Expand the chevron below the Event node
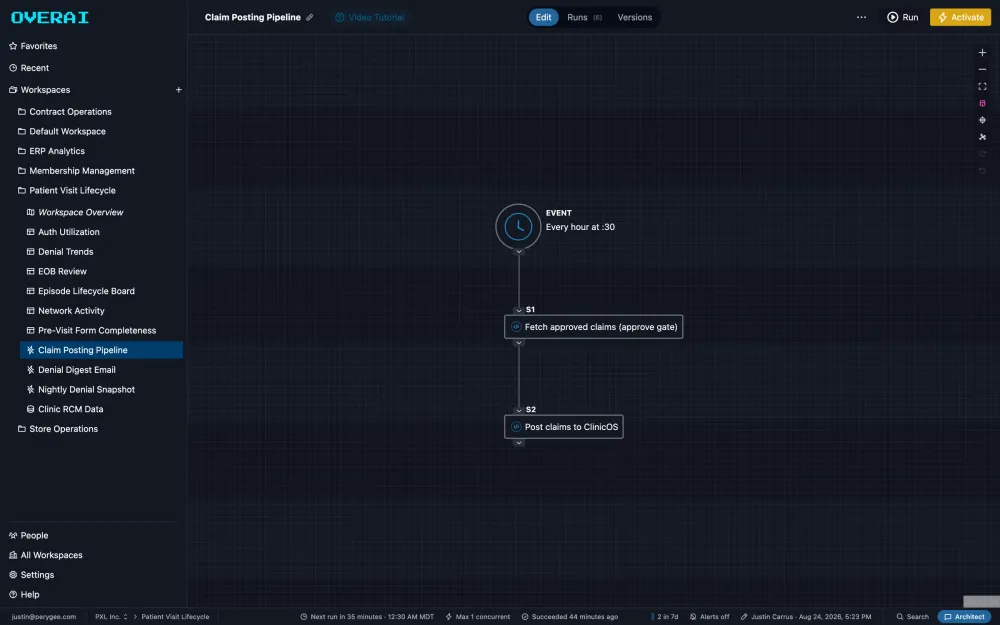The image size is (1000, 625). (x=519, y=252)
